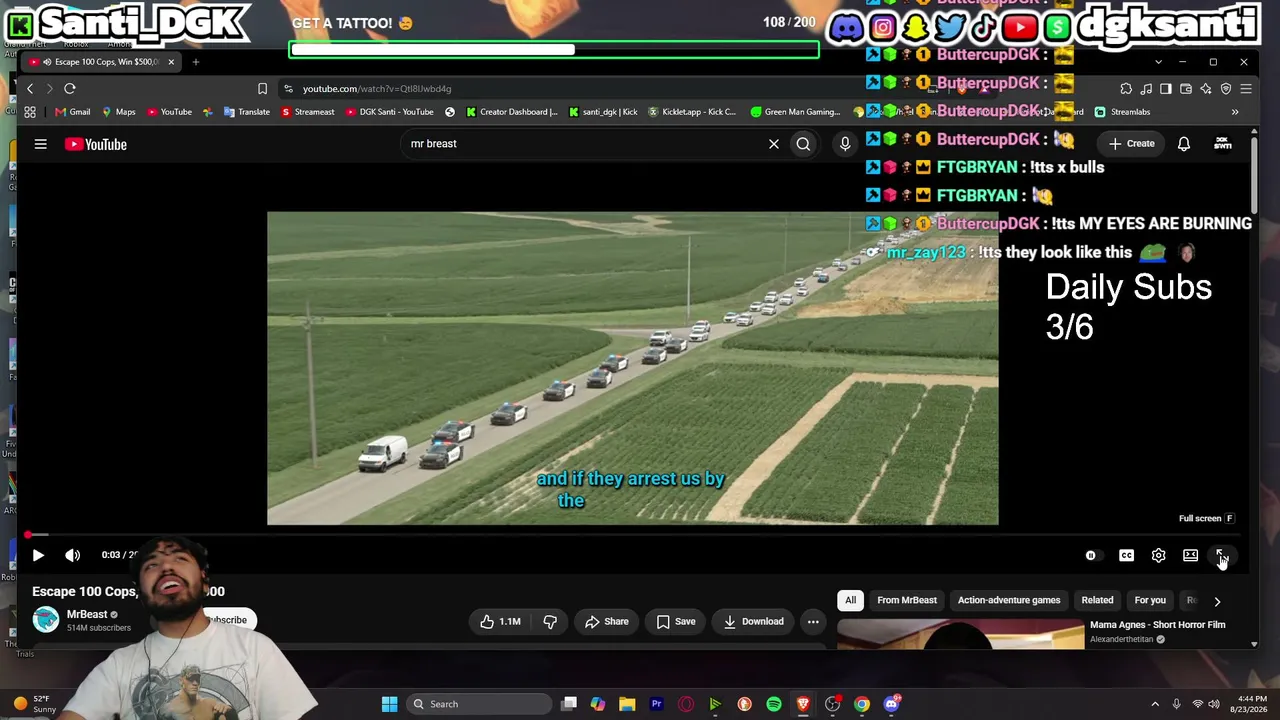Viewport: 1280px width, 720px height.
Task: Select the 'From MrBeast' filter chip
Action: (x=907, y=600)
